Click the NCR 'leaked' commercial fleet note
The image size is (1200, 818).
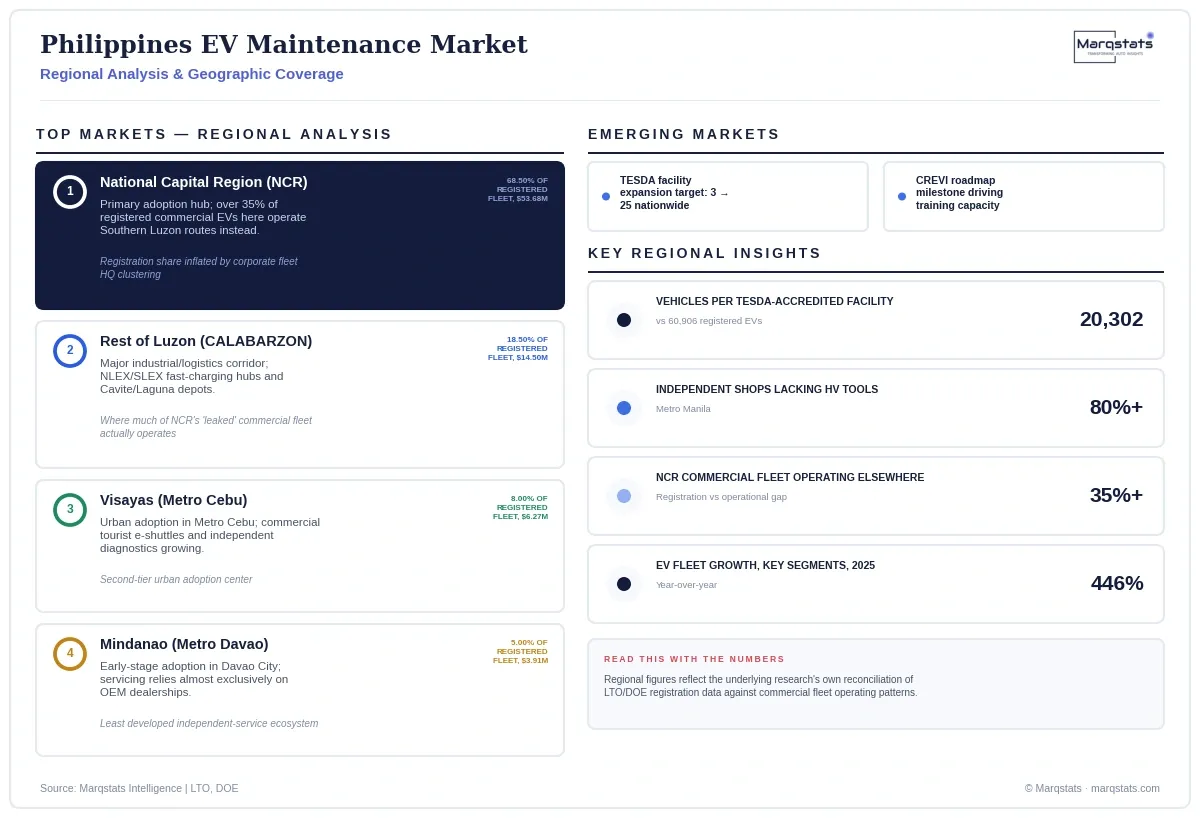click(206, 427)
